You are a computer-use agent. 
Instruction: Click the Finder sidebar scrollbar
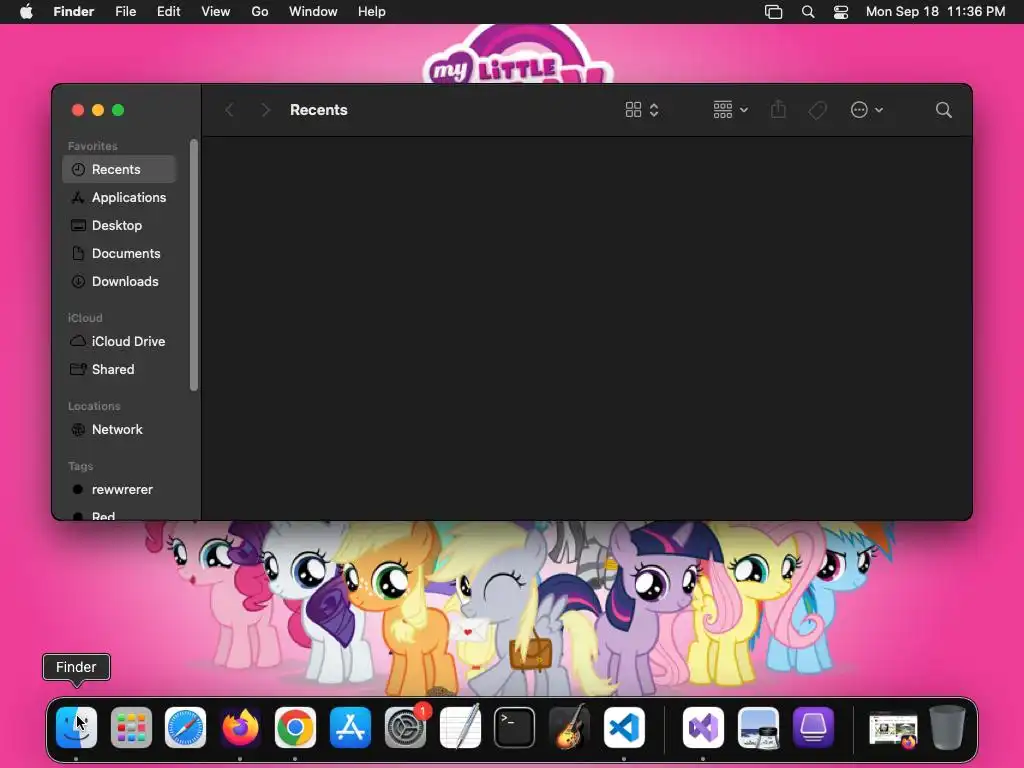[193, 264]
